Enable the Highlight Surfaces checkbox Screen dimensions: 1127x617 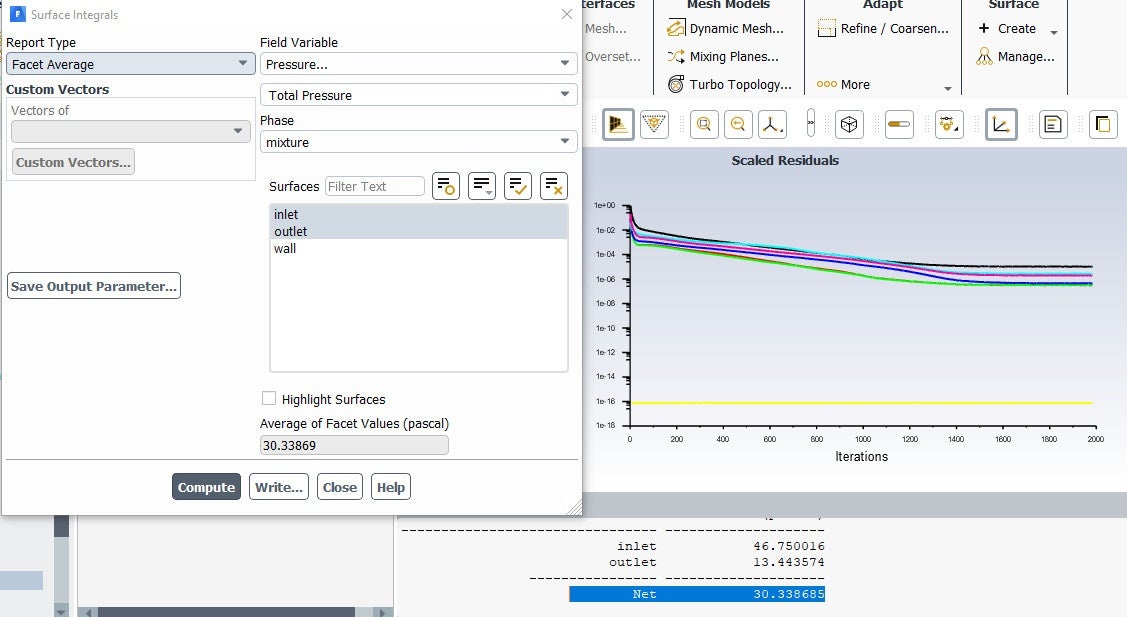click(269, 398)
